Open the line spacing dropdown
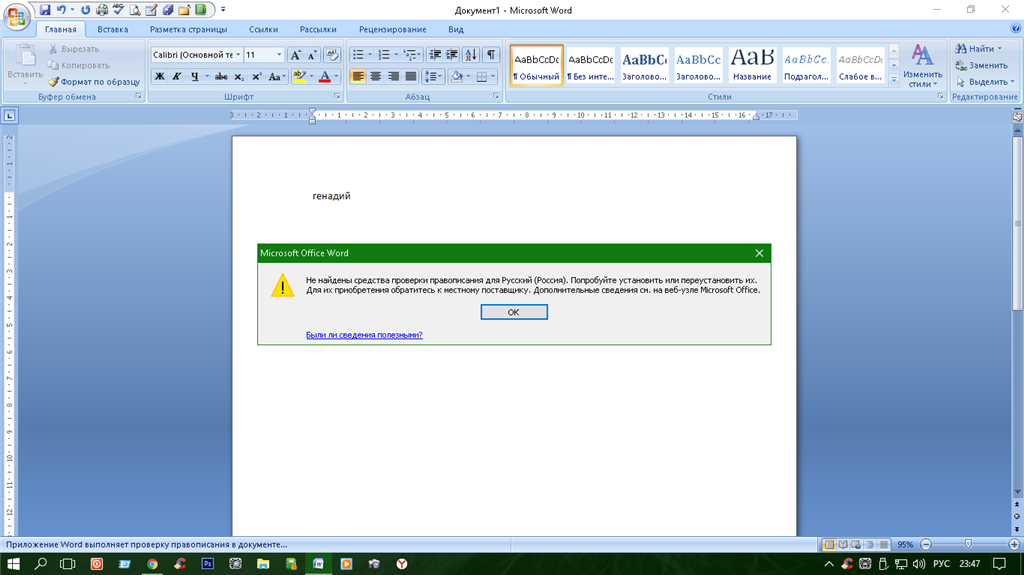 (434, 76)
